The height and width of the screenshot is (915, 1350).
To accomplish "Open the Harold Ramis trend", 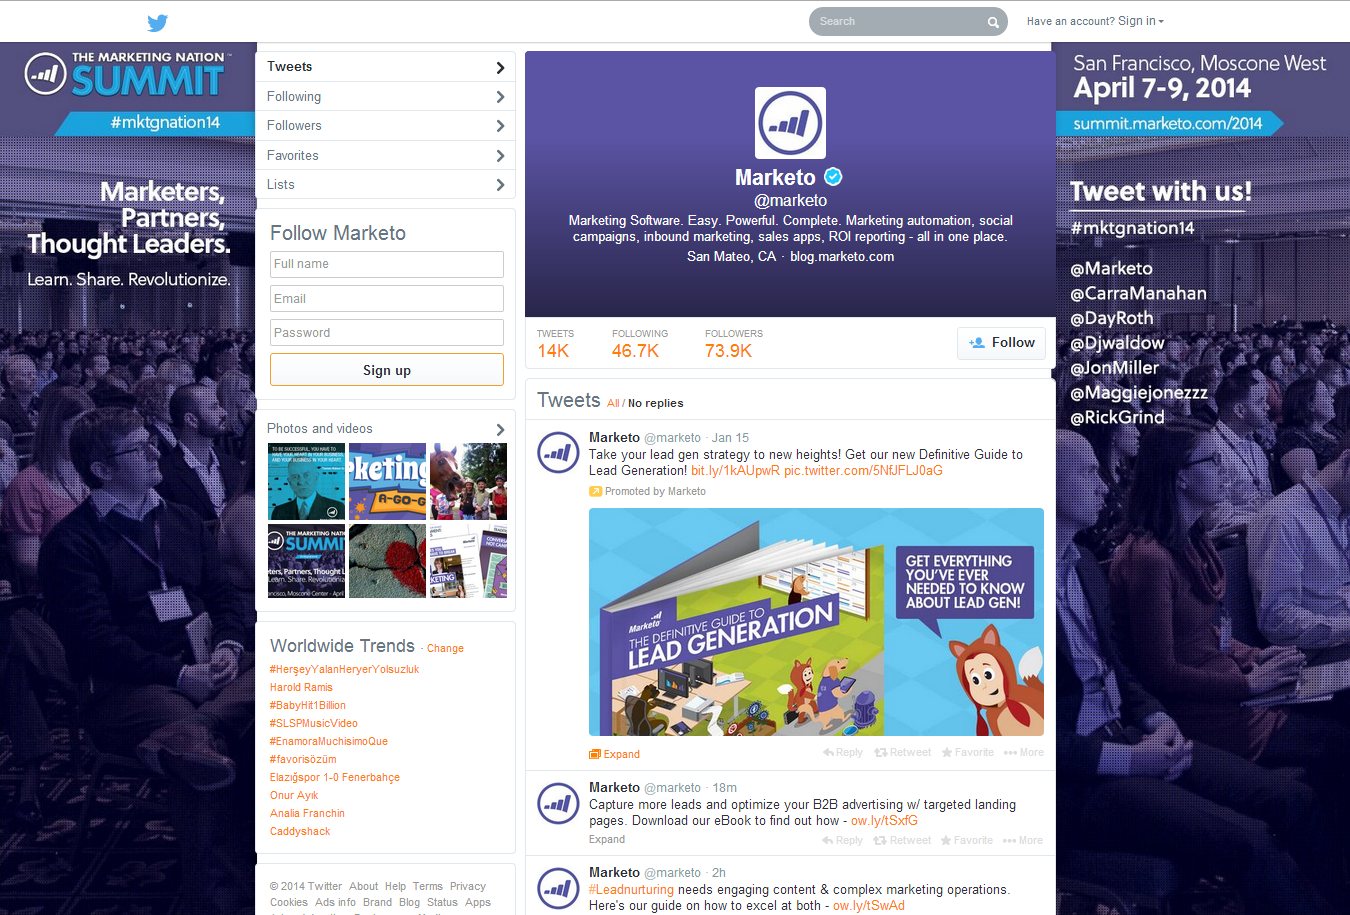I will (x=301, y=688).
